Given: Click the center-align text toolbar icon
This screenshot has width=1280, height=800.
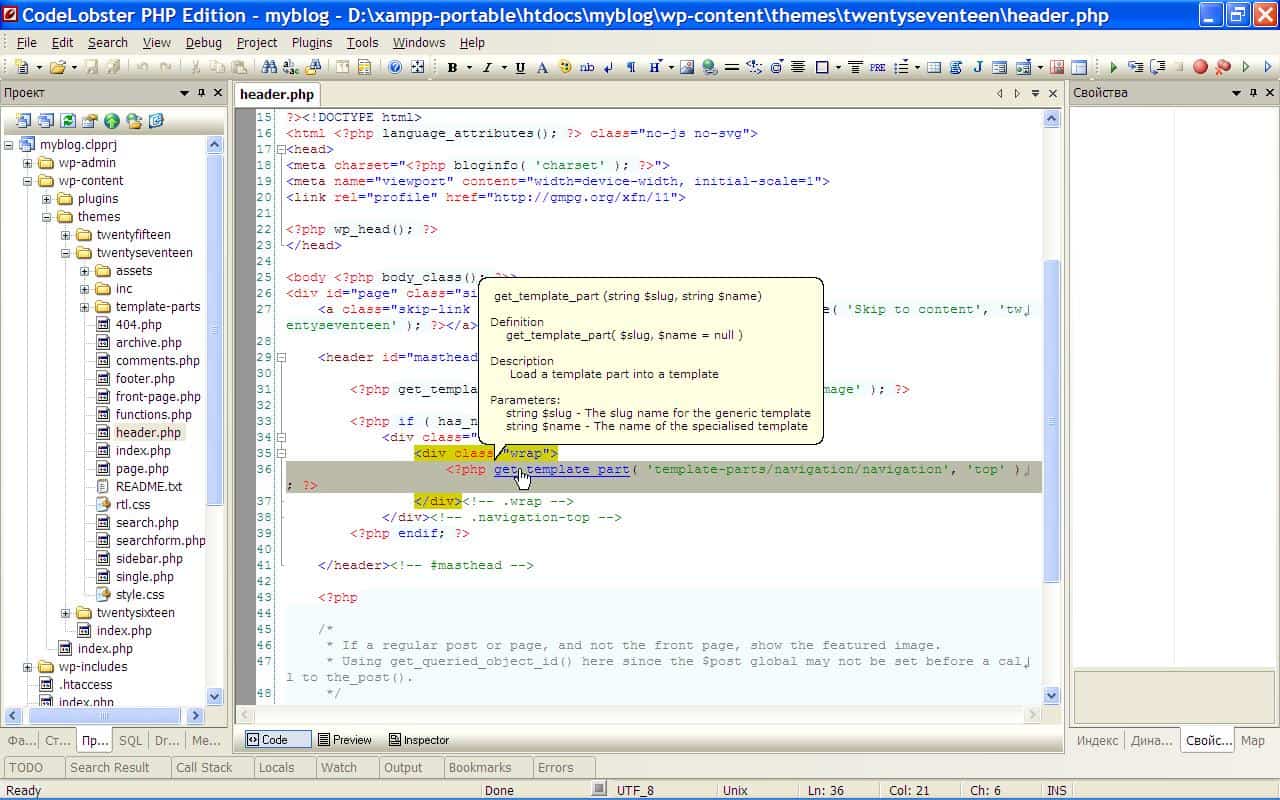Looking at the screenshot, I should pyautogui.click(x=798, y=67).
